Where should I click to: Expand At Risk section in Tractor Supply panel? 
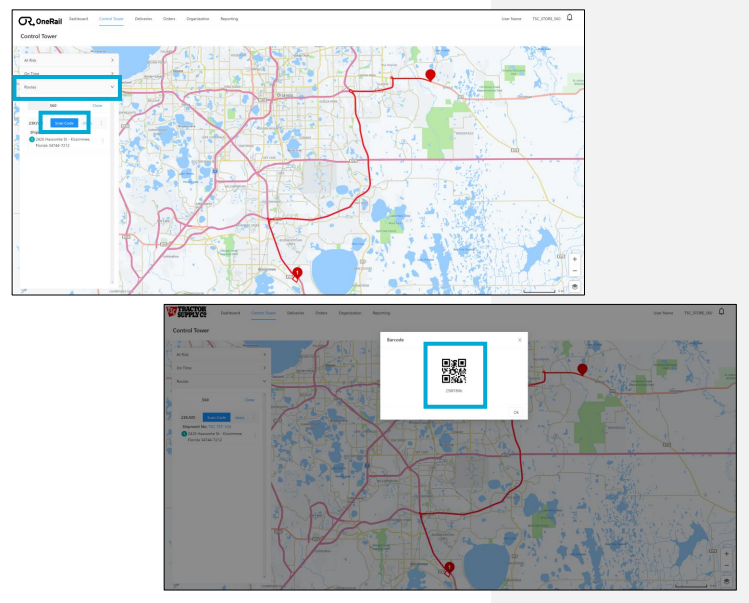coord(221,355)
